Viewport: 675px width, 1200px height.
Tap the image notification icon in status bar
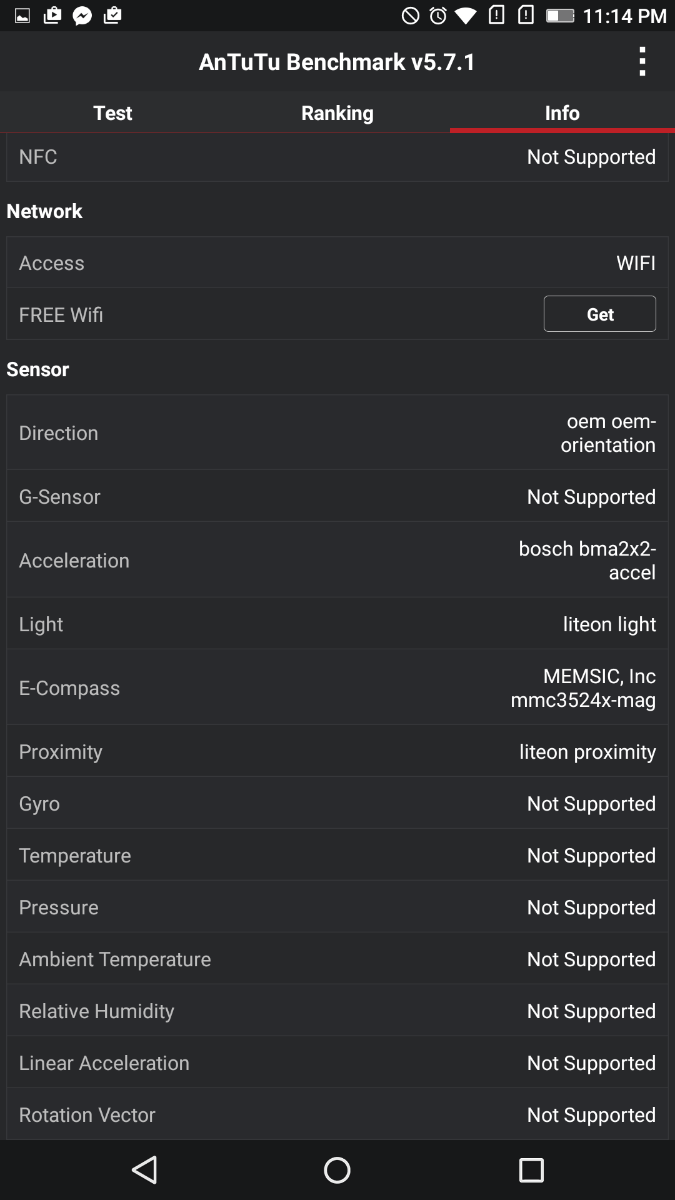[22, 15]
